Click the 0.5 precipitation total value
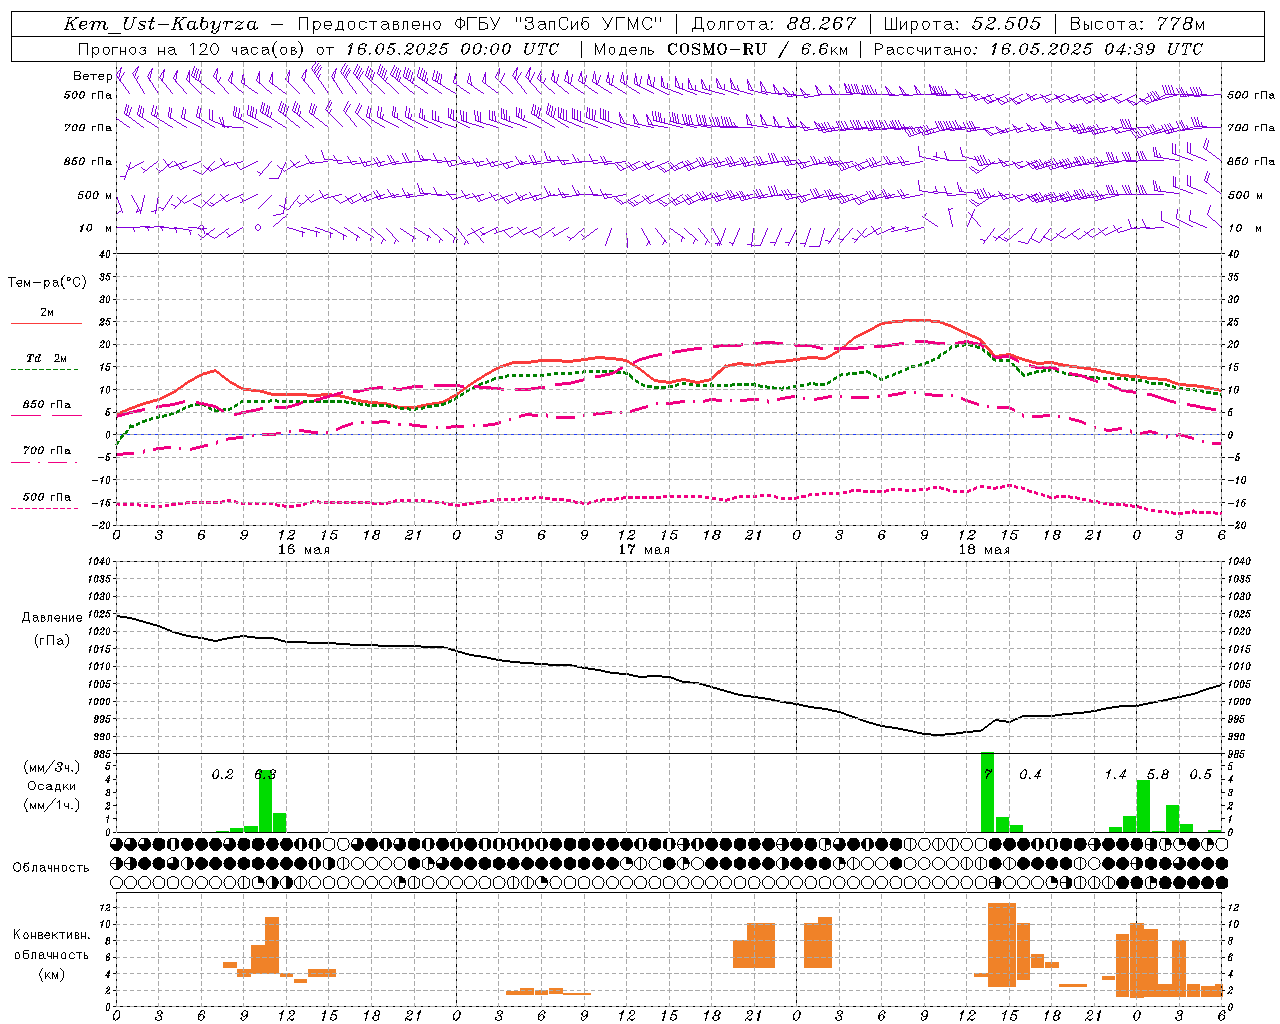The height and width of the screenshot is (1024, 1280). (x=1200, y=774)
